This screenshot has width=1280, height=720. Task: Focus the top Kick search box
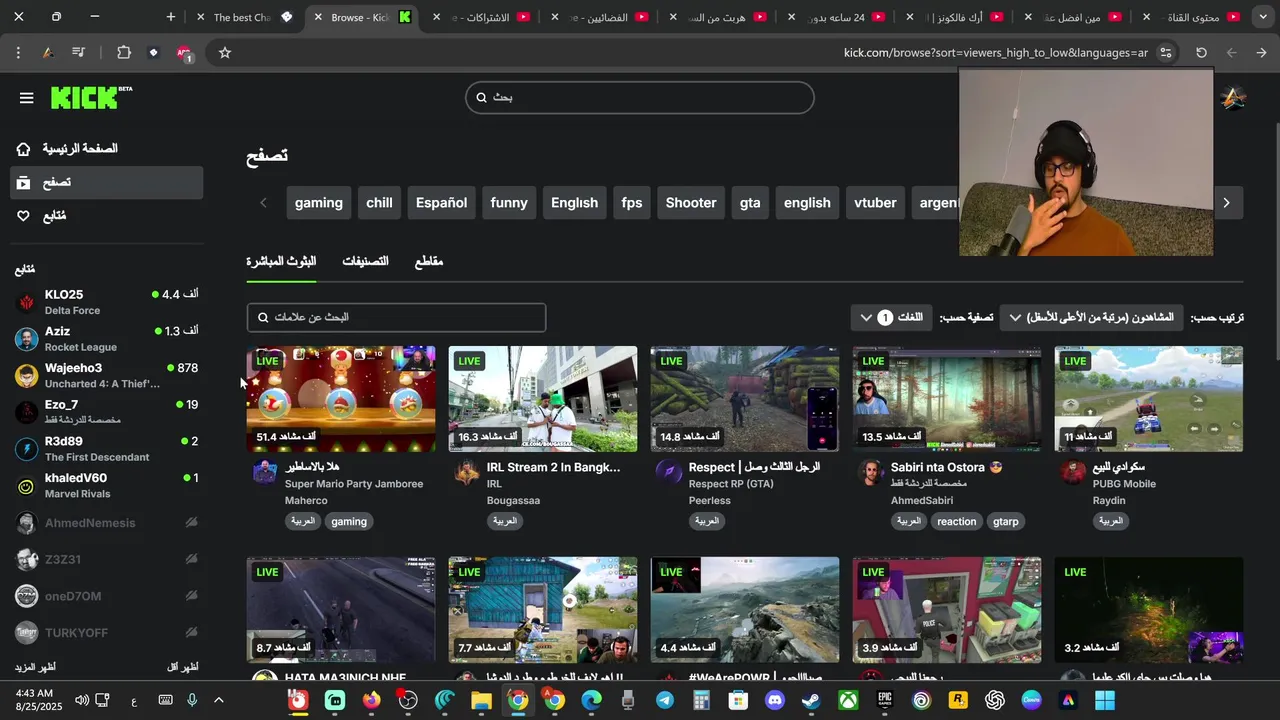click(x=640, y=97)
